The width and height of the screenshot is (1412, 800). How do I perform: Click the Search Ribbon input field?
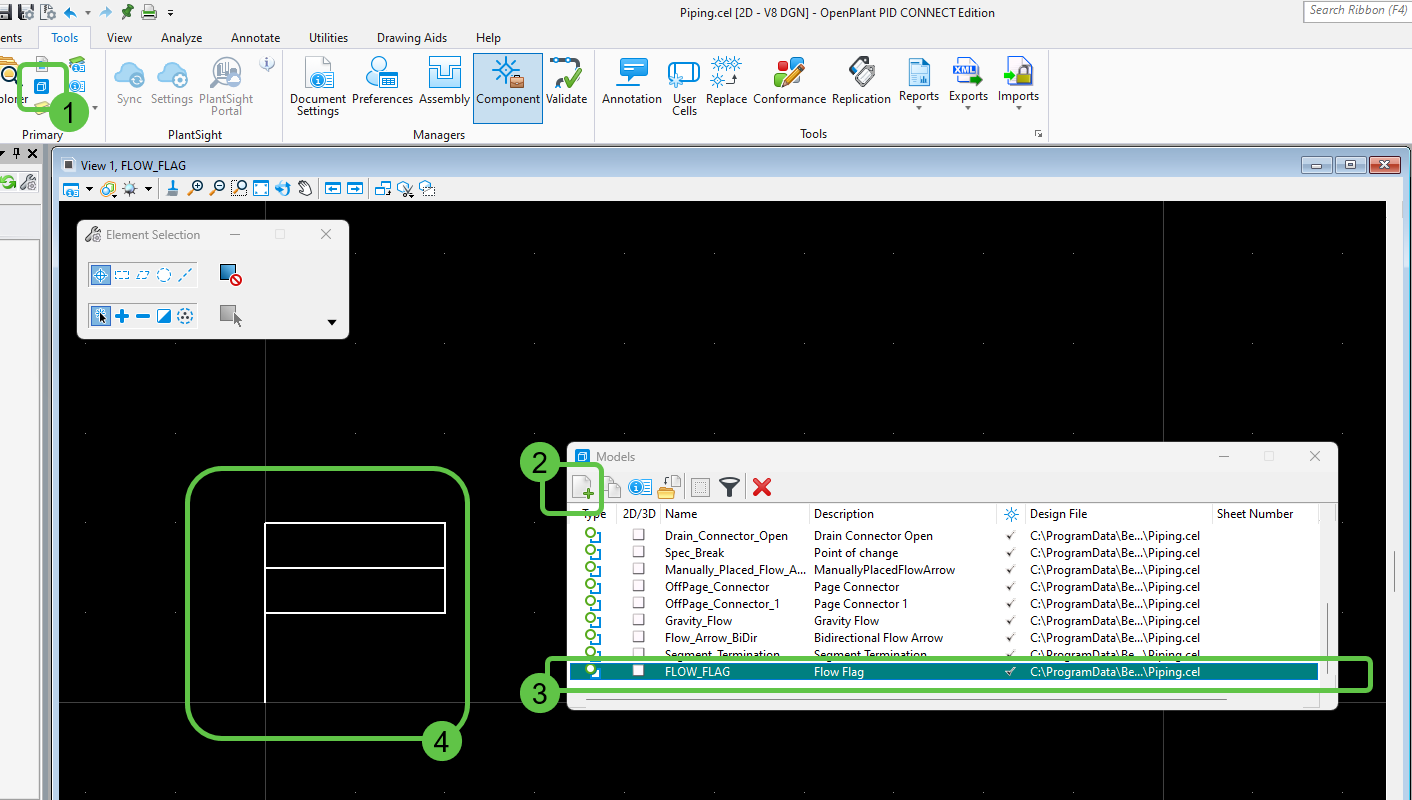(x=1358, y=10)
